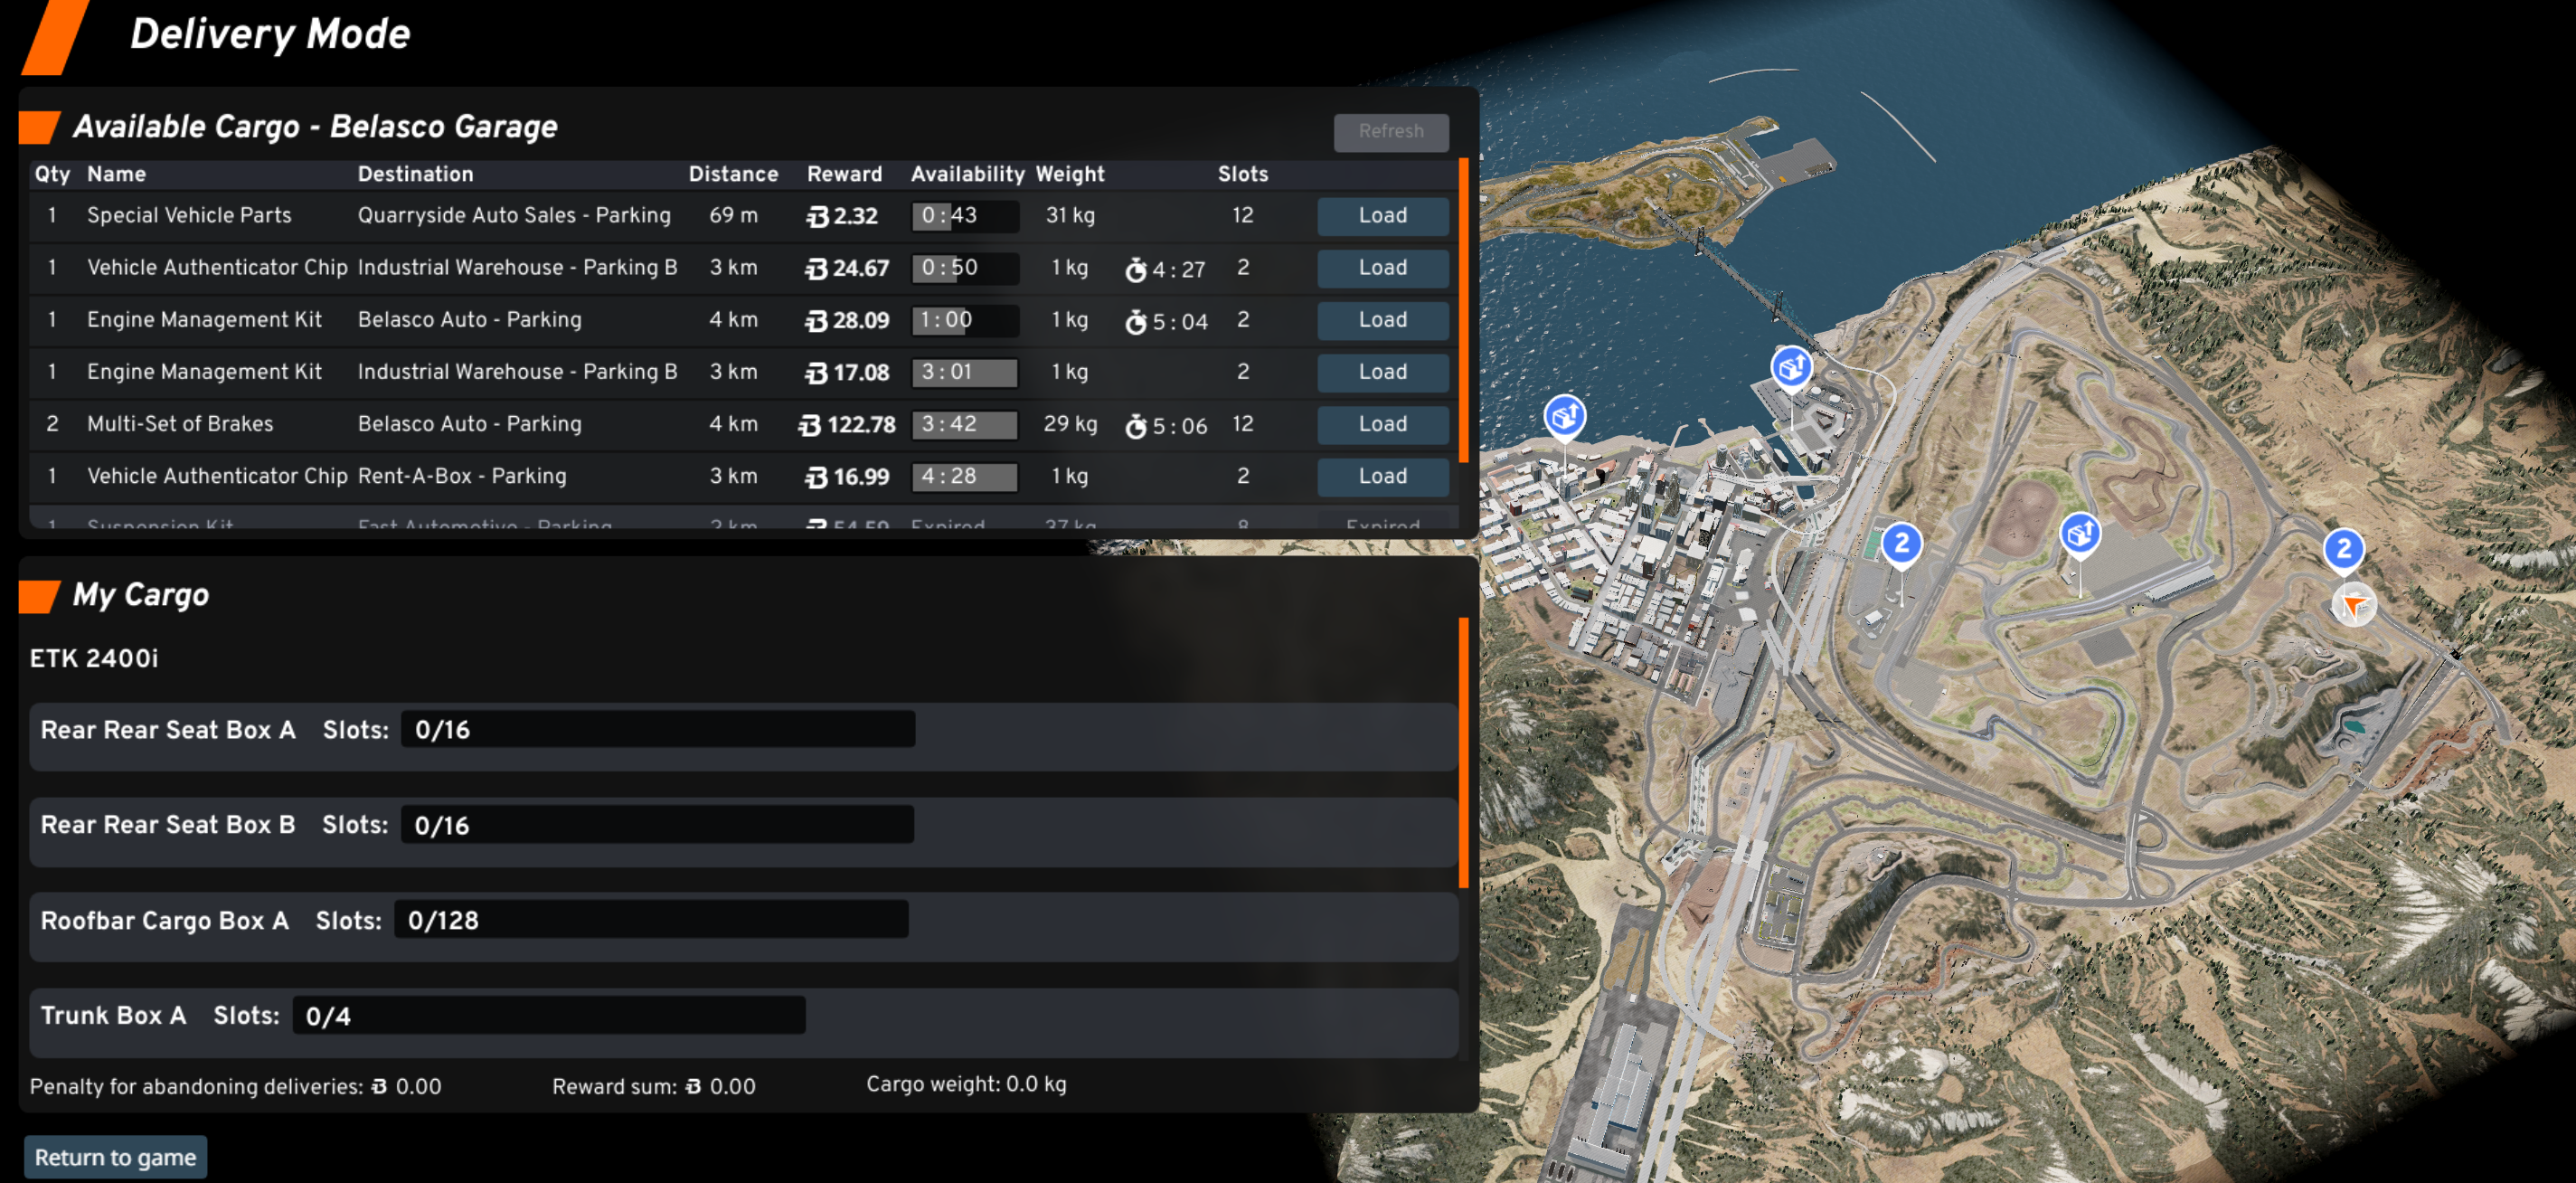Click the 5:06 stopwatch icon for Multi-Set of Brakes
This screenshot has height=1183, width=2576.
pos(1135,426)
